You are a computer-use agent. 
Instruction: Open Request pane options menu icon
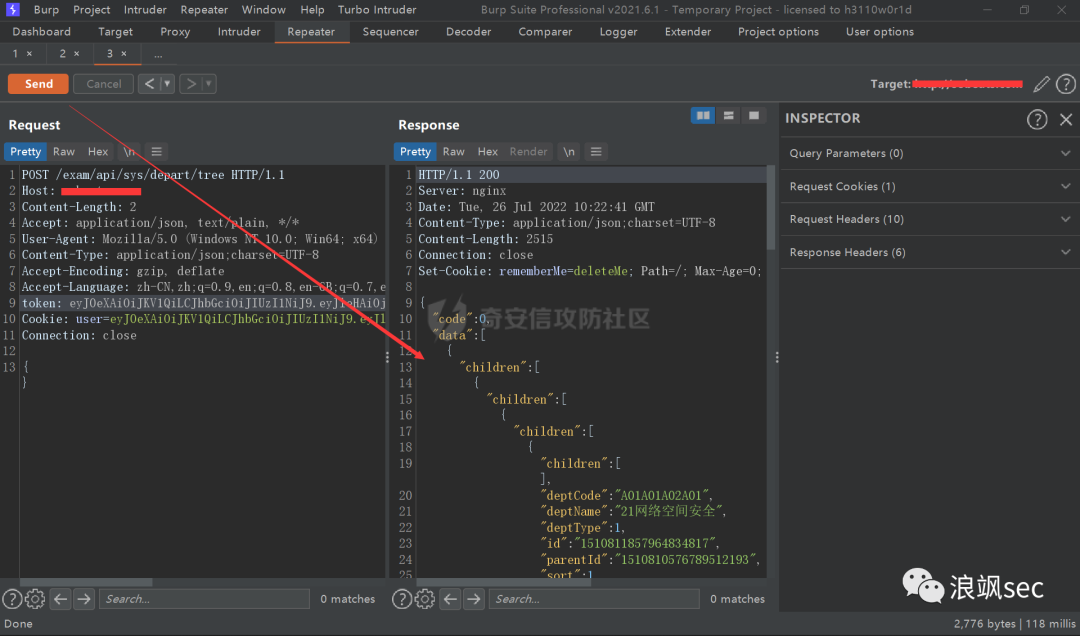[x=156, y=152]
